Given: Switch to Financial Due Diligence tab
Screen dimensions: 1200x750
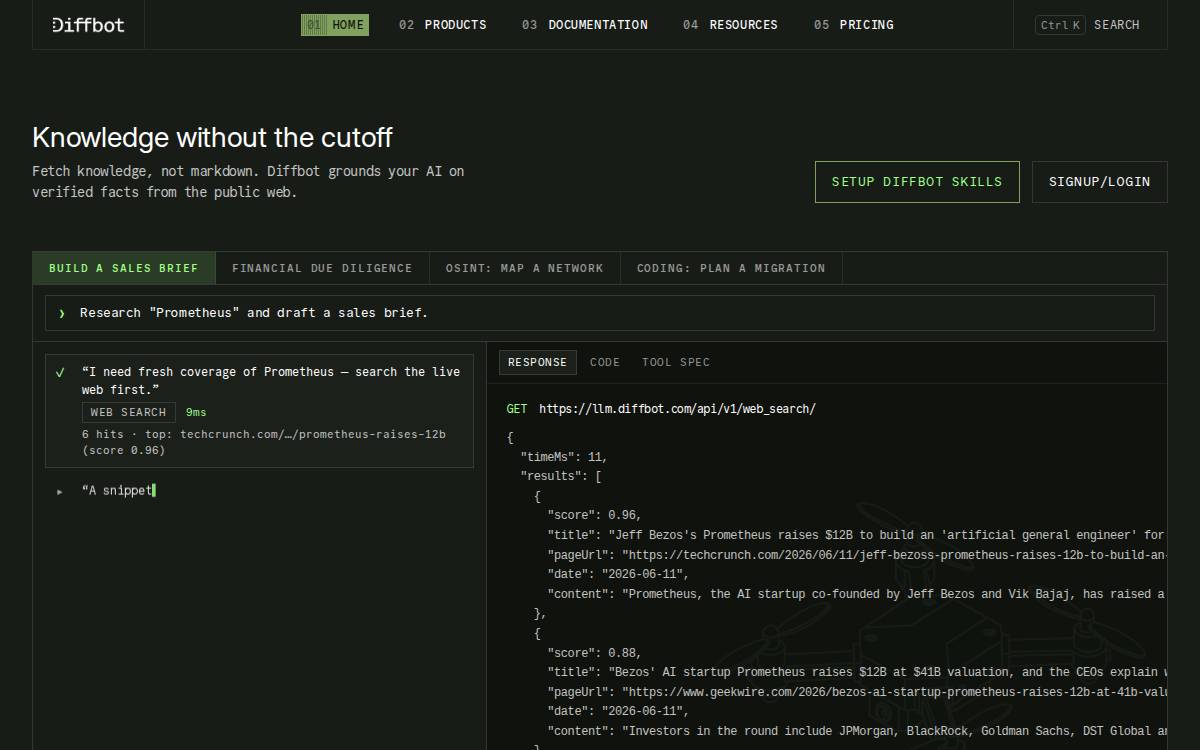Looking at the screenshot, I should (322, 268).
